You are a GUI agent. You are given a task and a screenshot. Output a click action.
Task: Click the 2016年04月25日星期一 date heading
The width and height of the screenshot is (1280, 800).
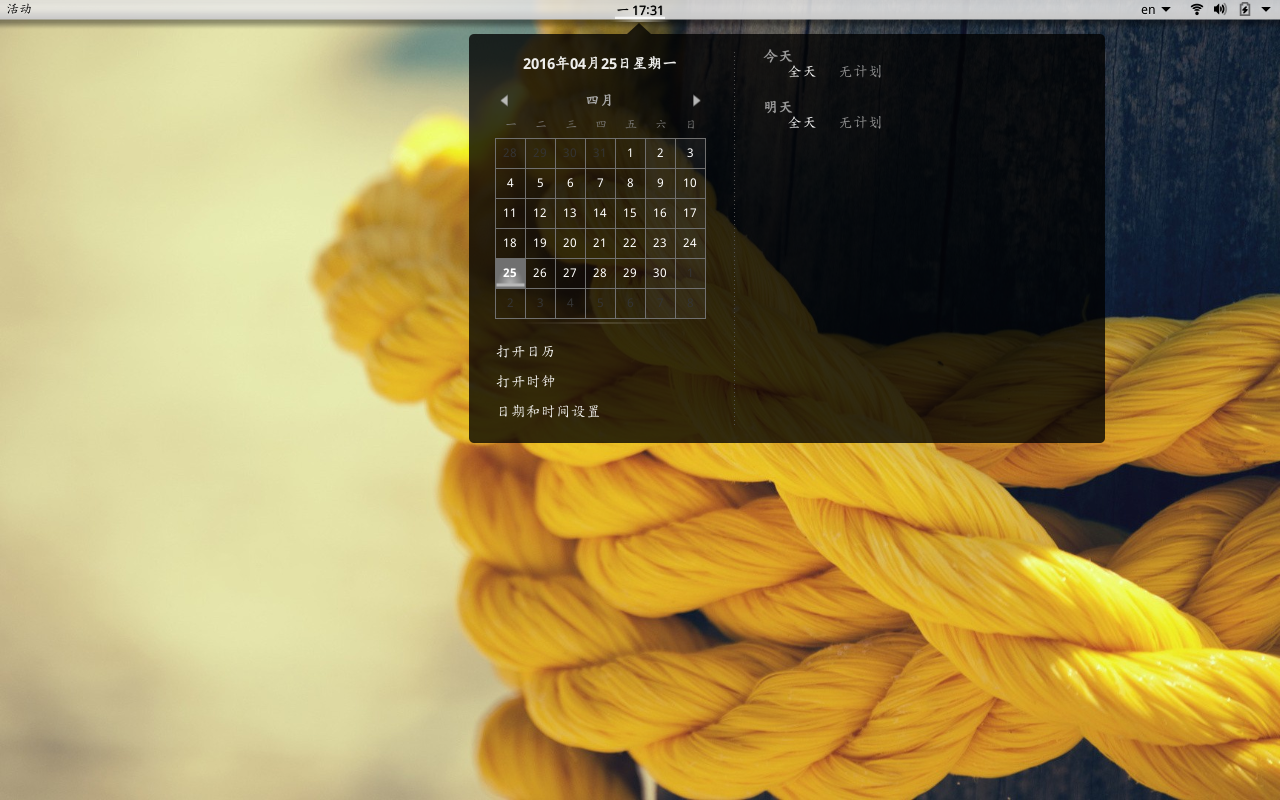[x=600, y=64]
